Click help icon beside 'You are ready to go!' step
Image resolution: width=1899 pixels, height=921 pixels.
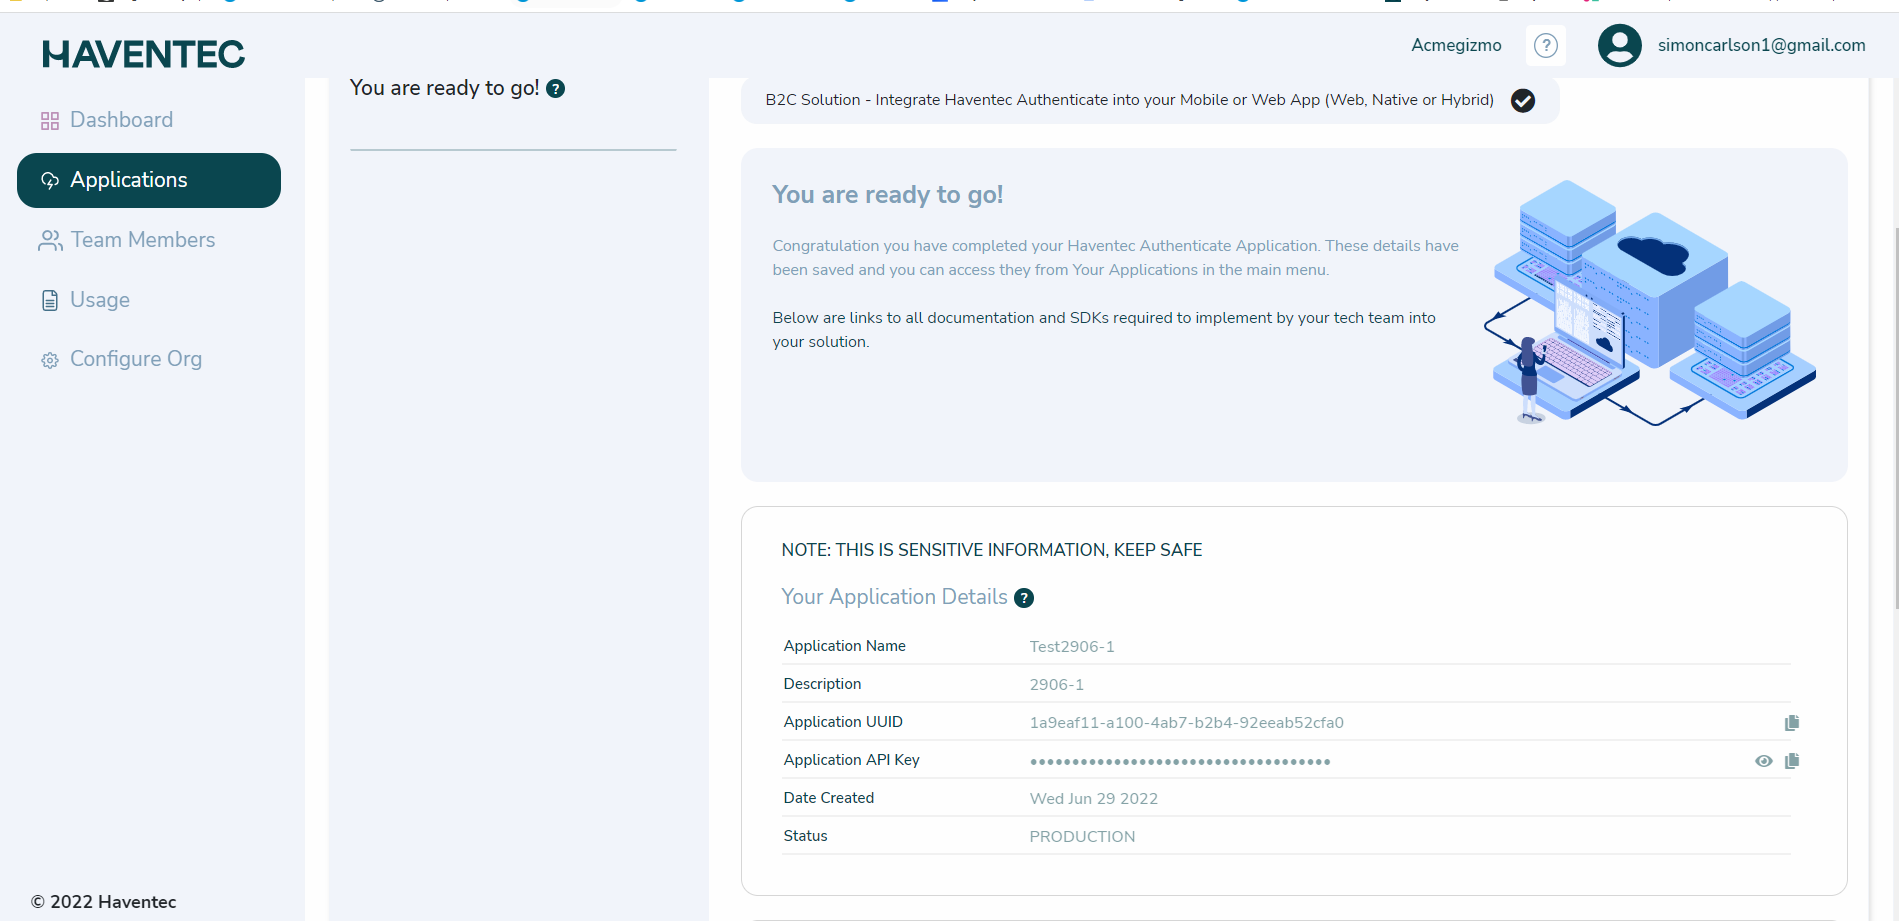(556, 89)
